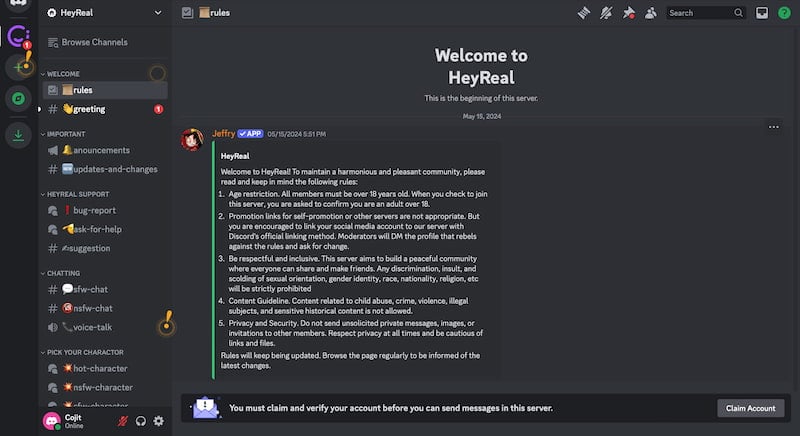Select the rules channel
This screenshot has height=436, width=800.
pos(105,90)
